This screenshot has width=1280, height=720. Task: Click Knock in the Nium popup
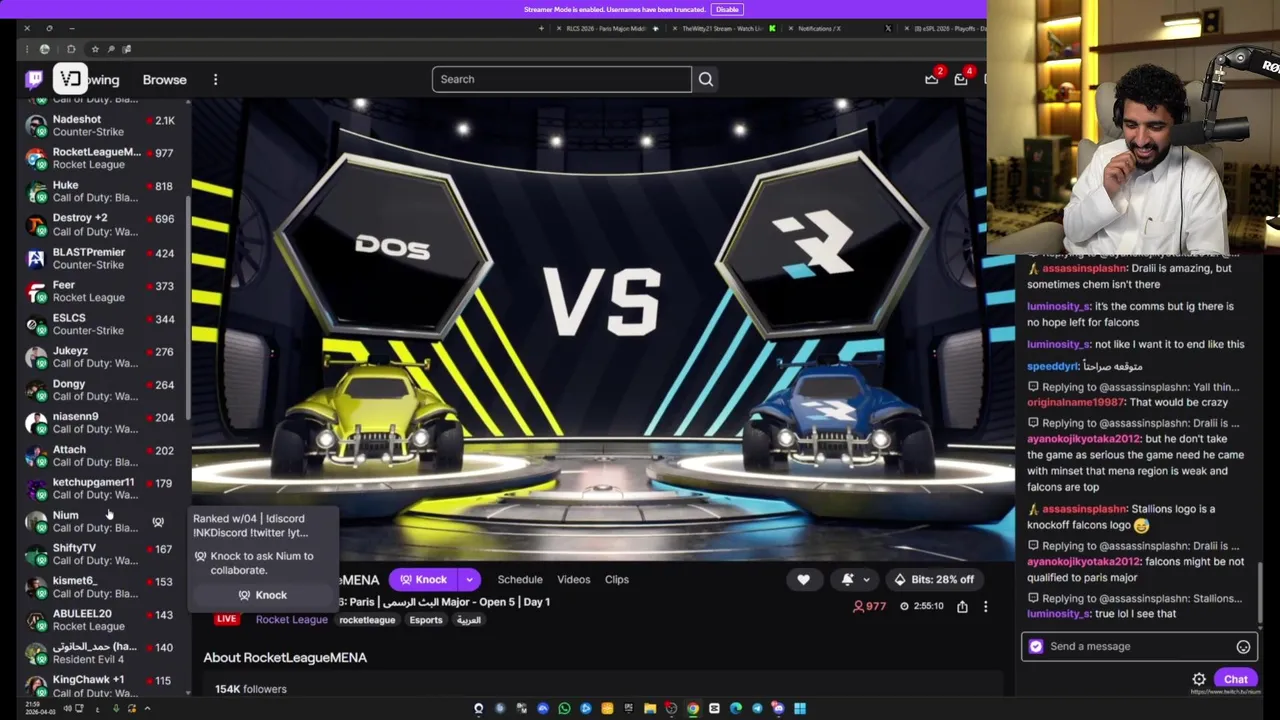tap(263, 595)
